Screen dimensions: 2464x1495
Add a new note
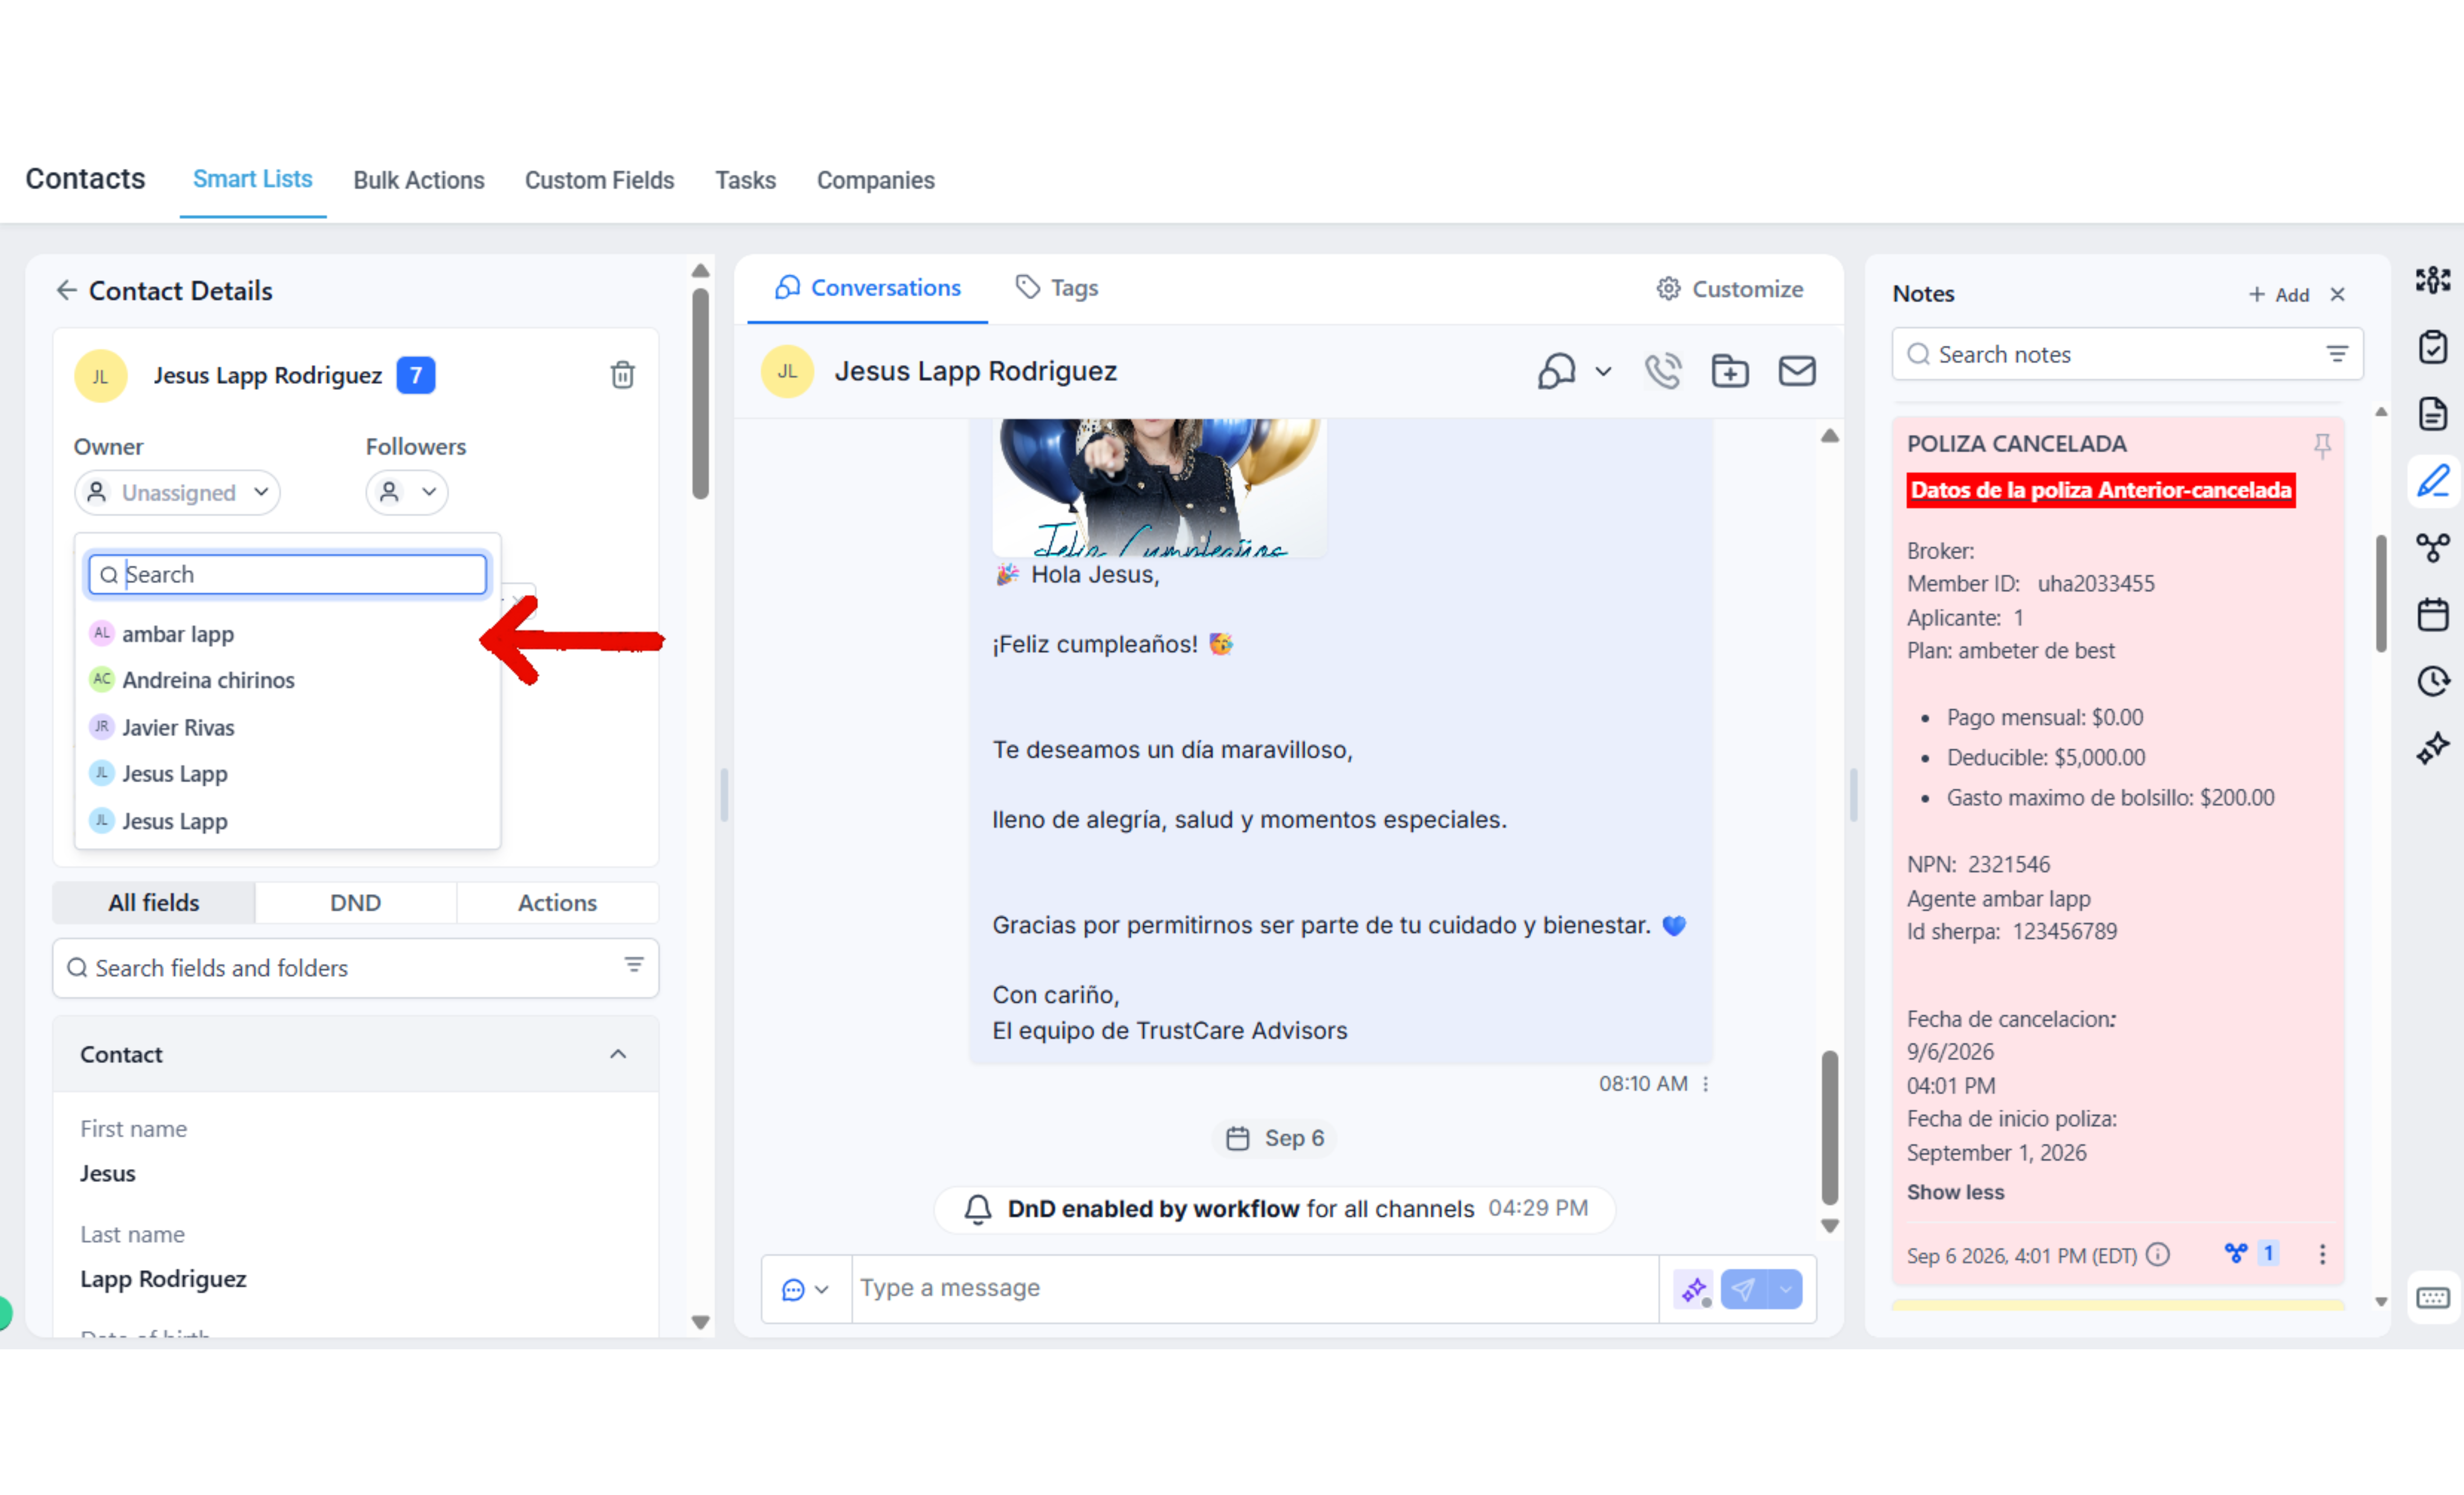2278,294
